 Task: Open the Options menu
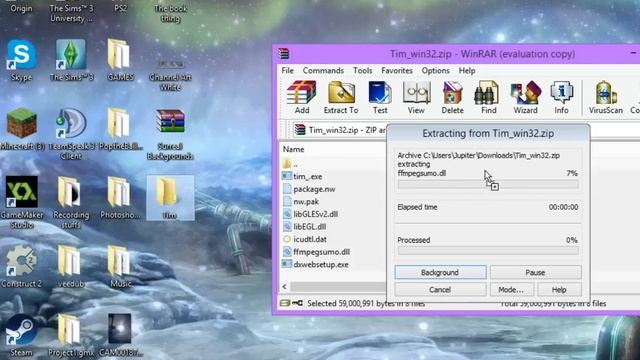pos(436,71)
